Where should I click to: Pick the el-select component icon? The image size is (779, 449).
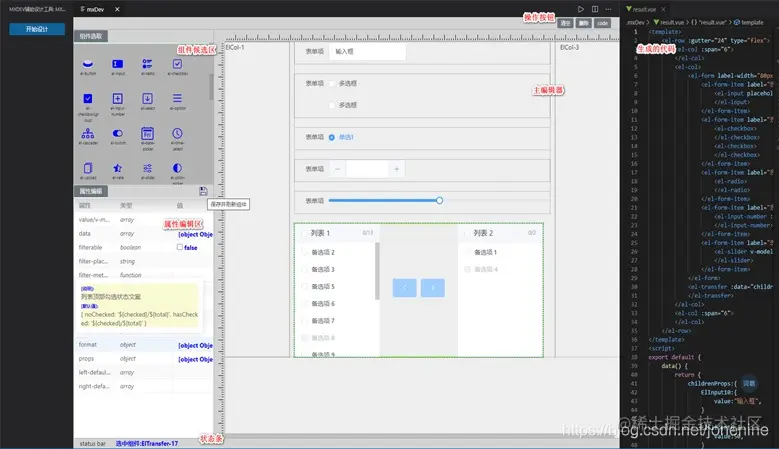pyautogui.click(x=147, y=98)
